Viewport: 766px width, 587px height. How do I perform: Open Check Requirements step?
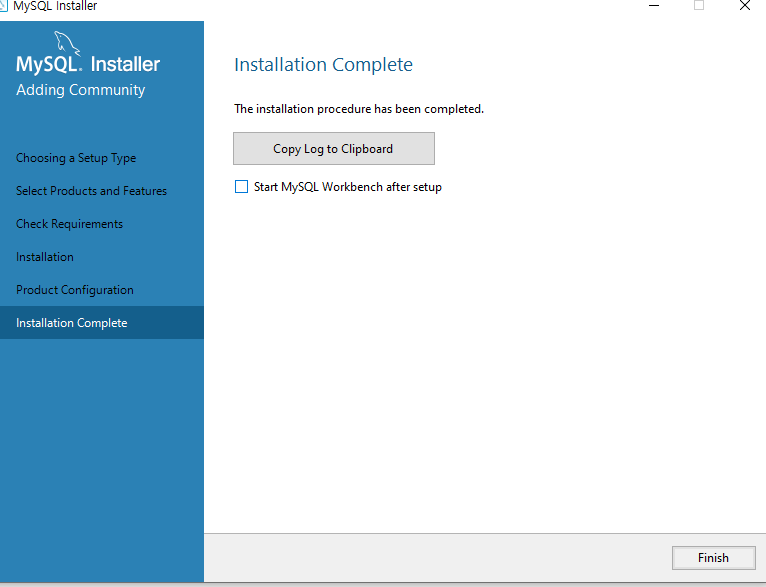(69, 224)
